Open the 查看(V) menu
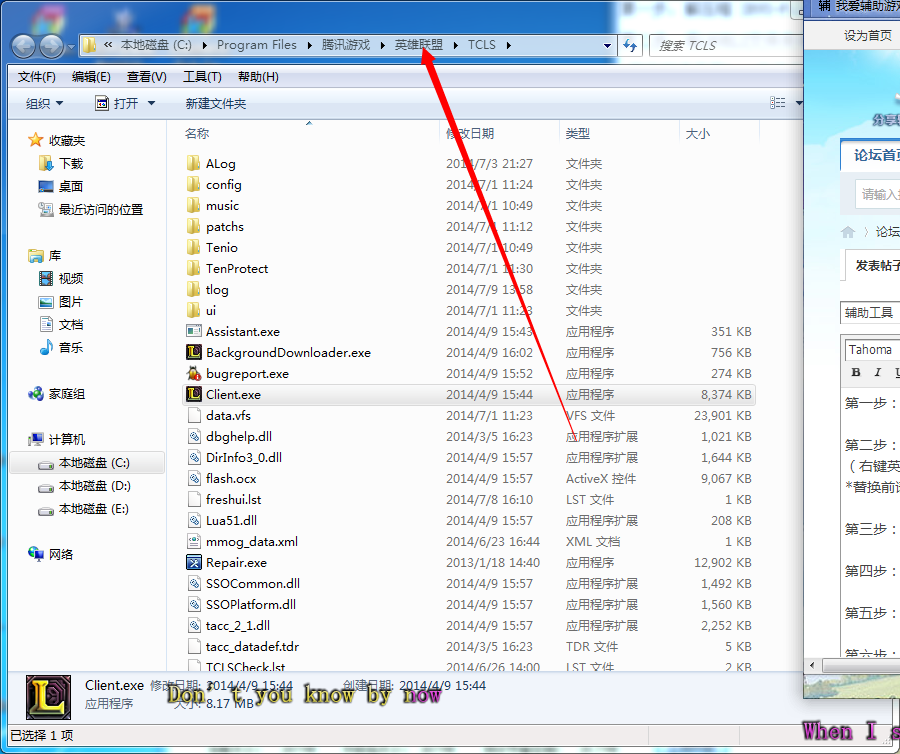The image size is (900, 754). pyautogui.click(x=147, y=77)
